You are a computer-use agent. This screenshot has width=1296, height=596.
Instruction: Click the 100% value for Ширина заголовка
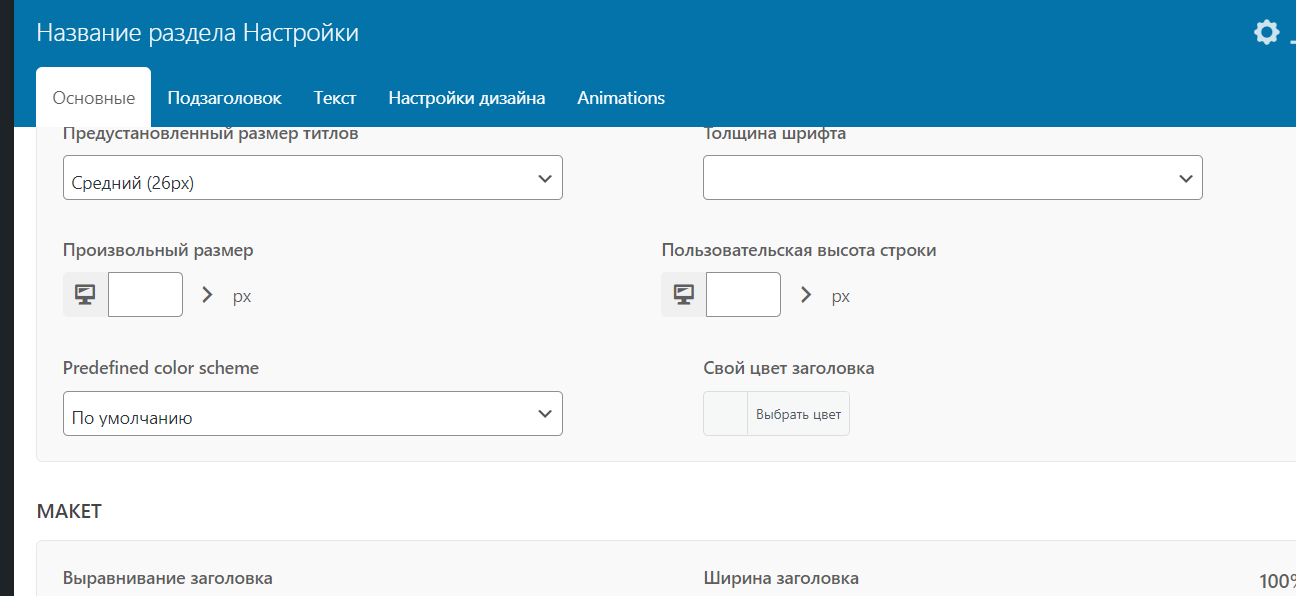[x=1277, y=581]
